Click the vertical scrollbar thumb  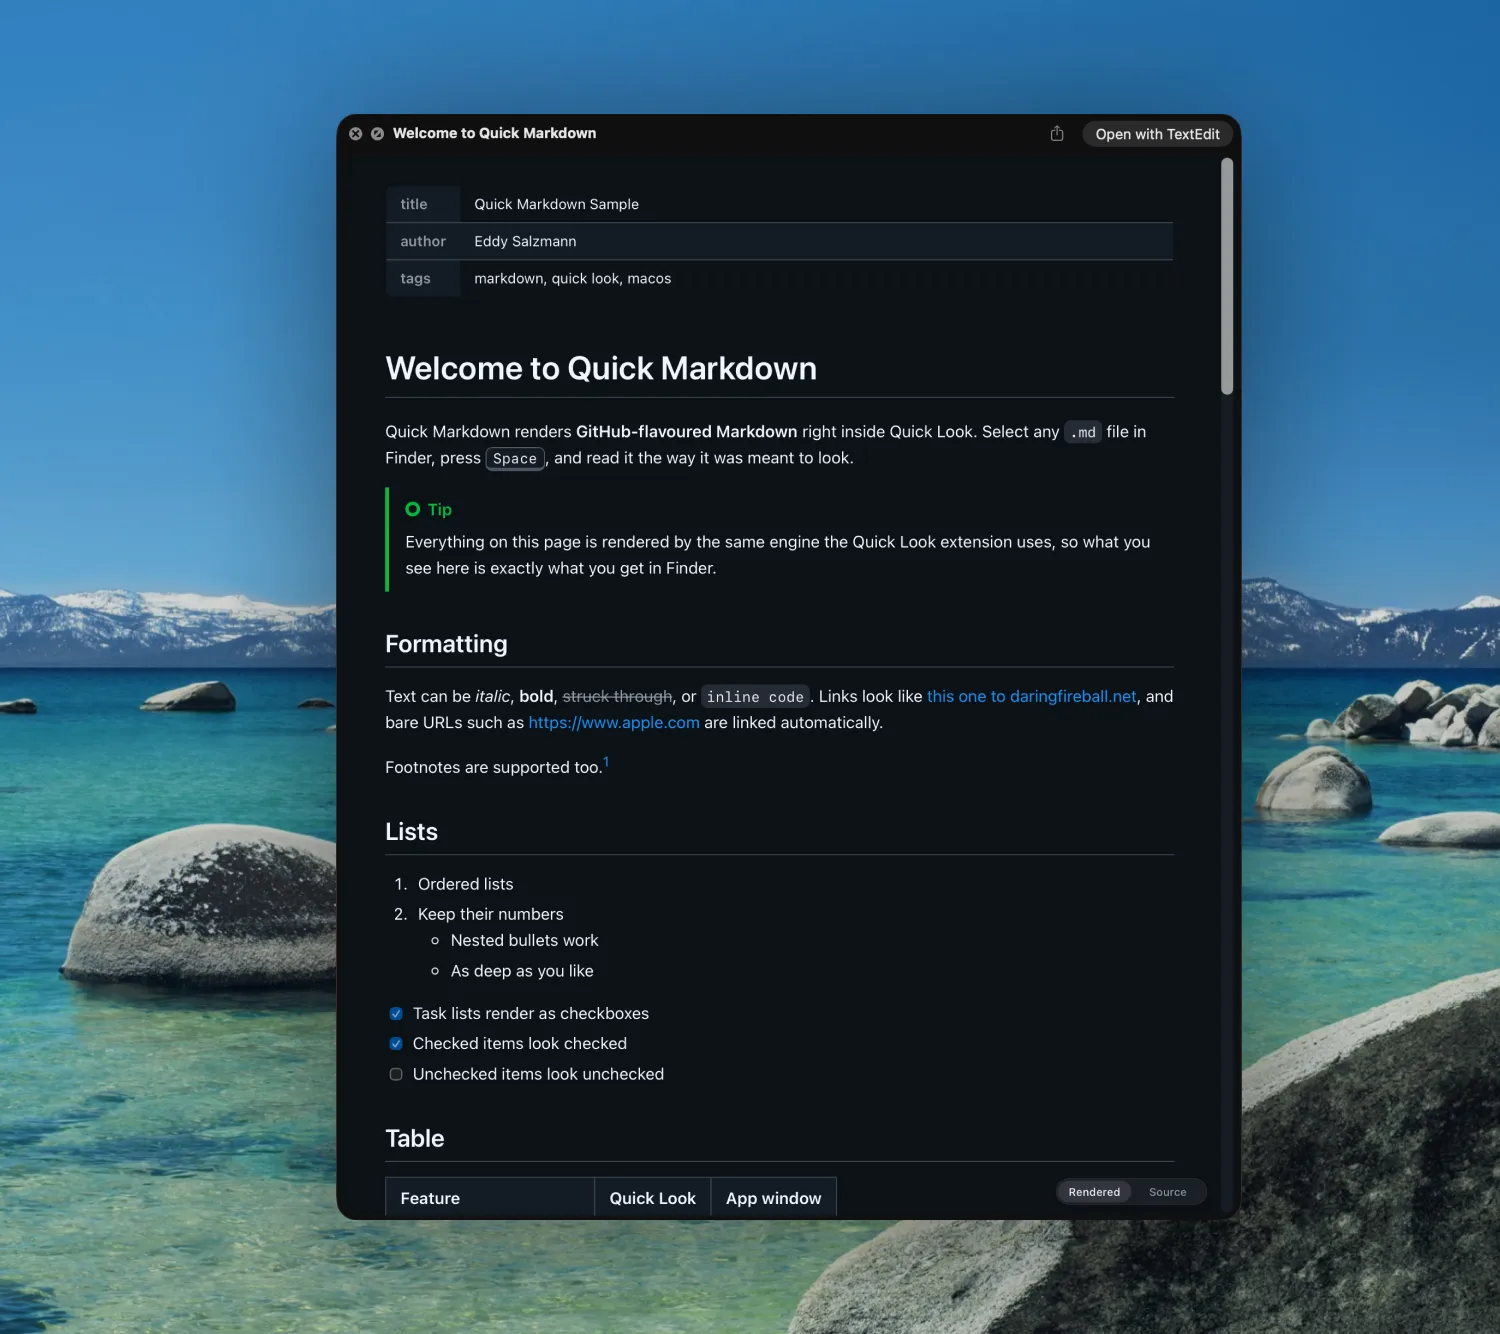pyautogui.click(x=1227, y=276)
